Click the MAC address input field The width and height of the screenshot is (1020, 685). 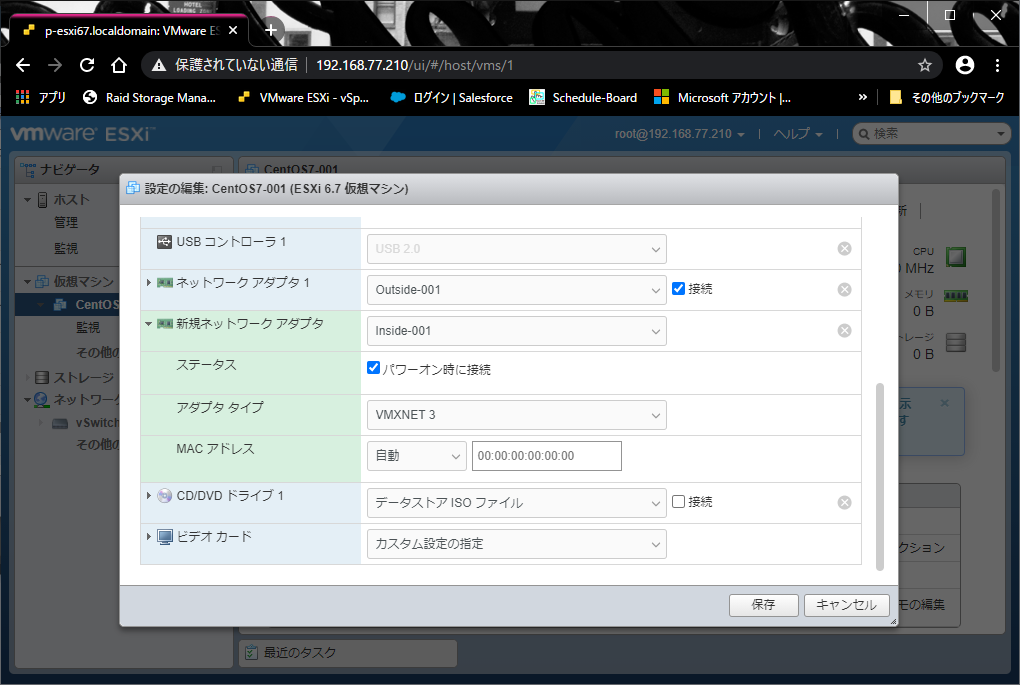click(x=546, y=455)
